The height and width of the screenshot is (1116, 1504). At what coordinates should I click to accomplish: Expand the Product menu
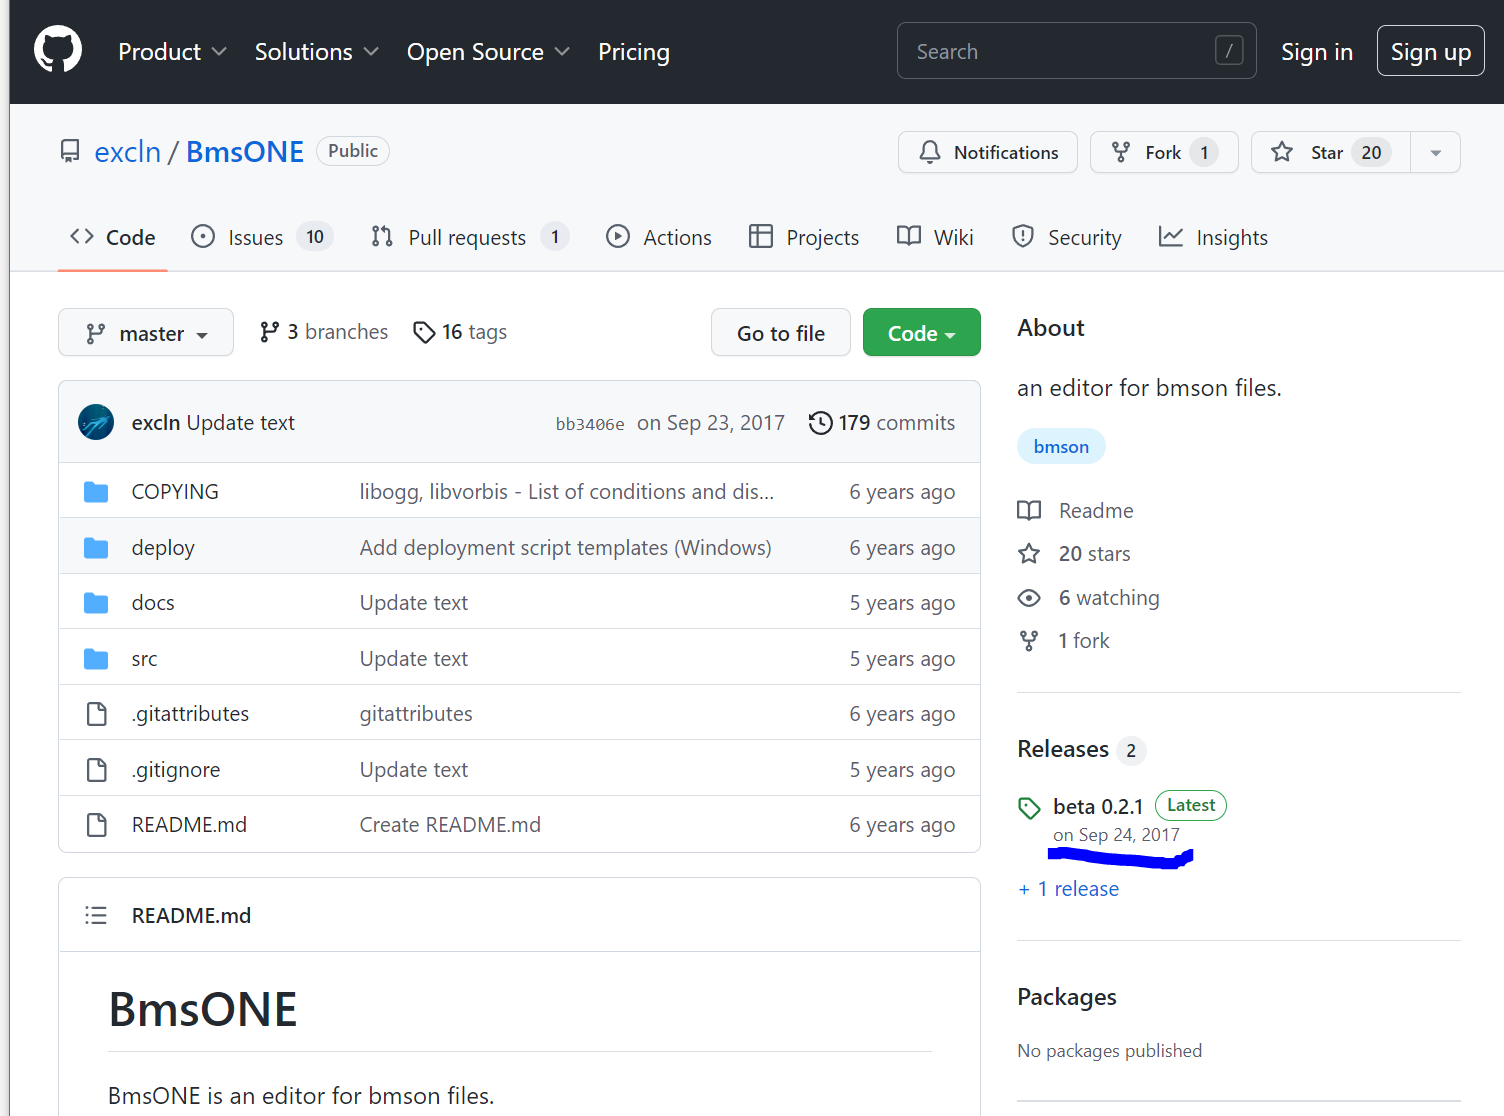click(172, 52)
